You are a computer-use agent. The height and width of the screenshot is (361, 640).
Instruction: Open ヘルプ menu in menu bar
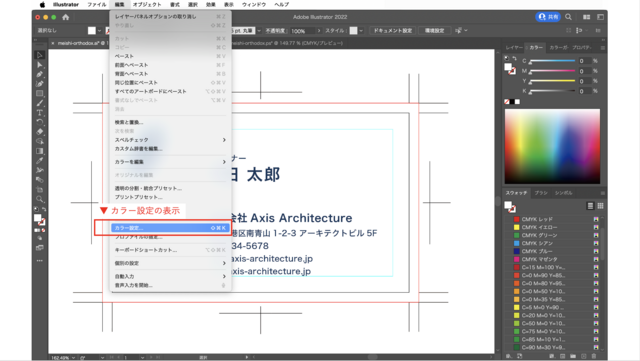(282, 4)
